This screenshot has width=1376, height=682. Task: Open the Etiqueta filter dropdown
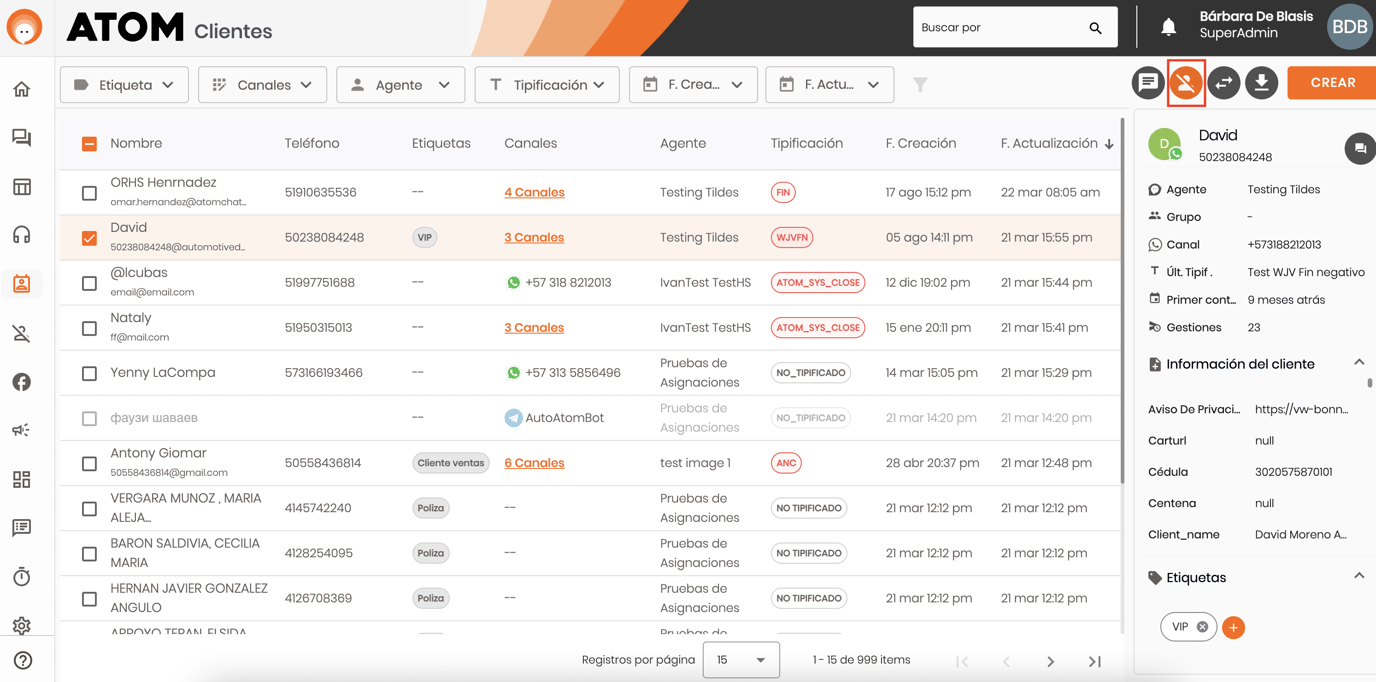(124, 84)
